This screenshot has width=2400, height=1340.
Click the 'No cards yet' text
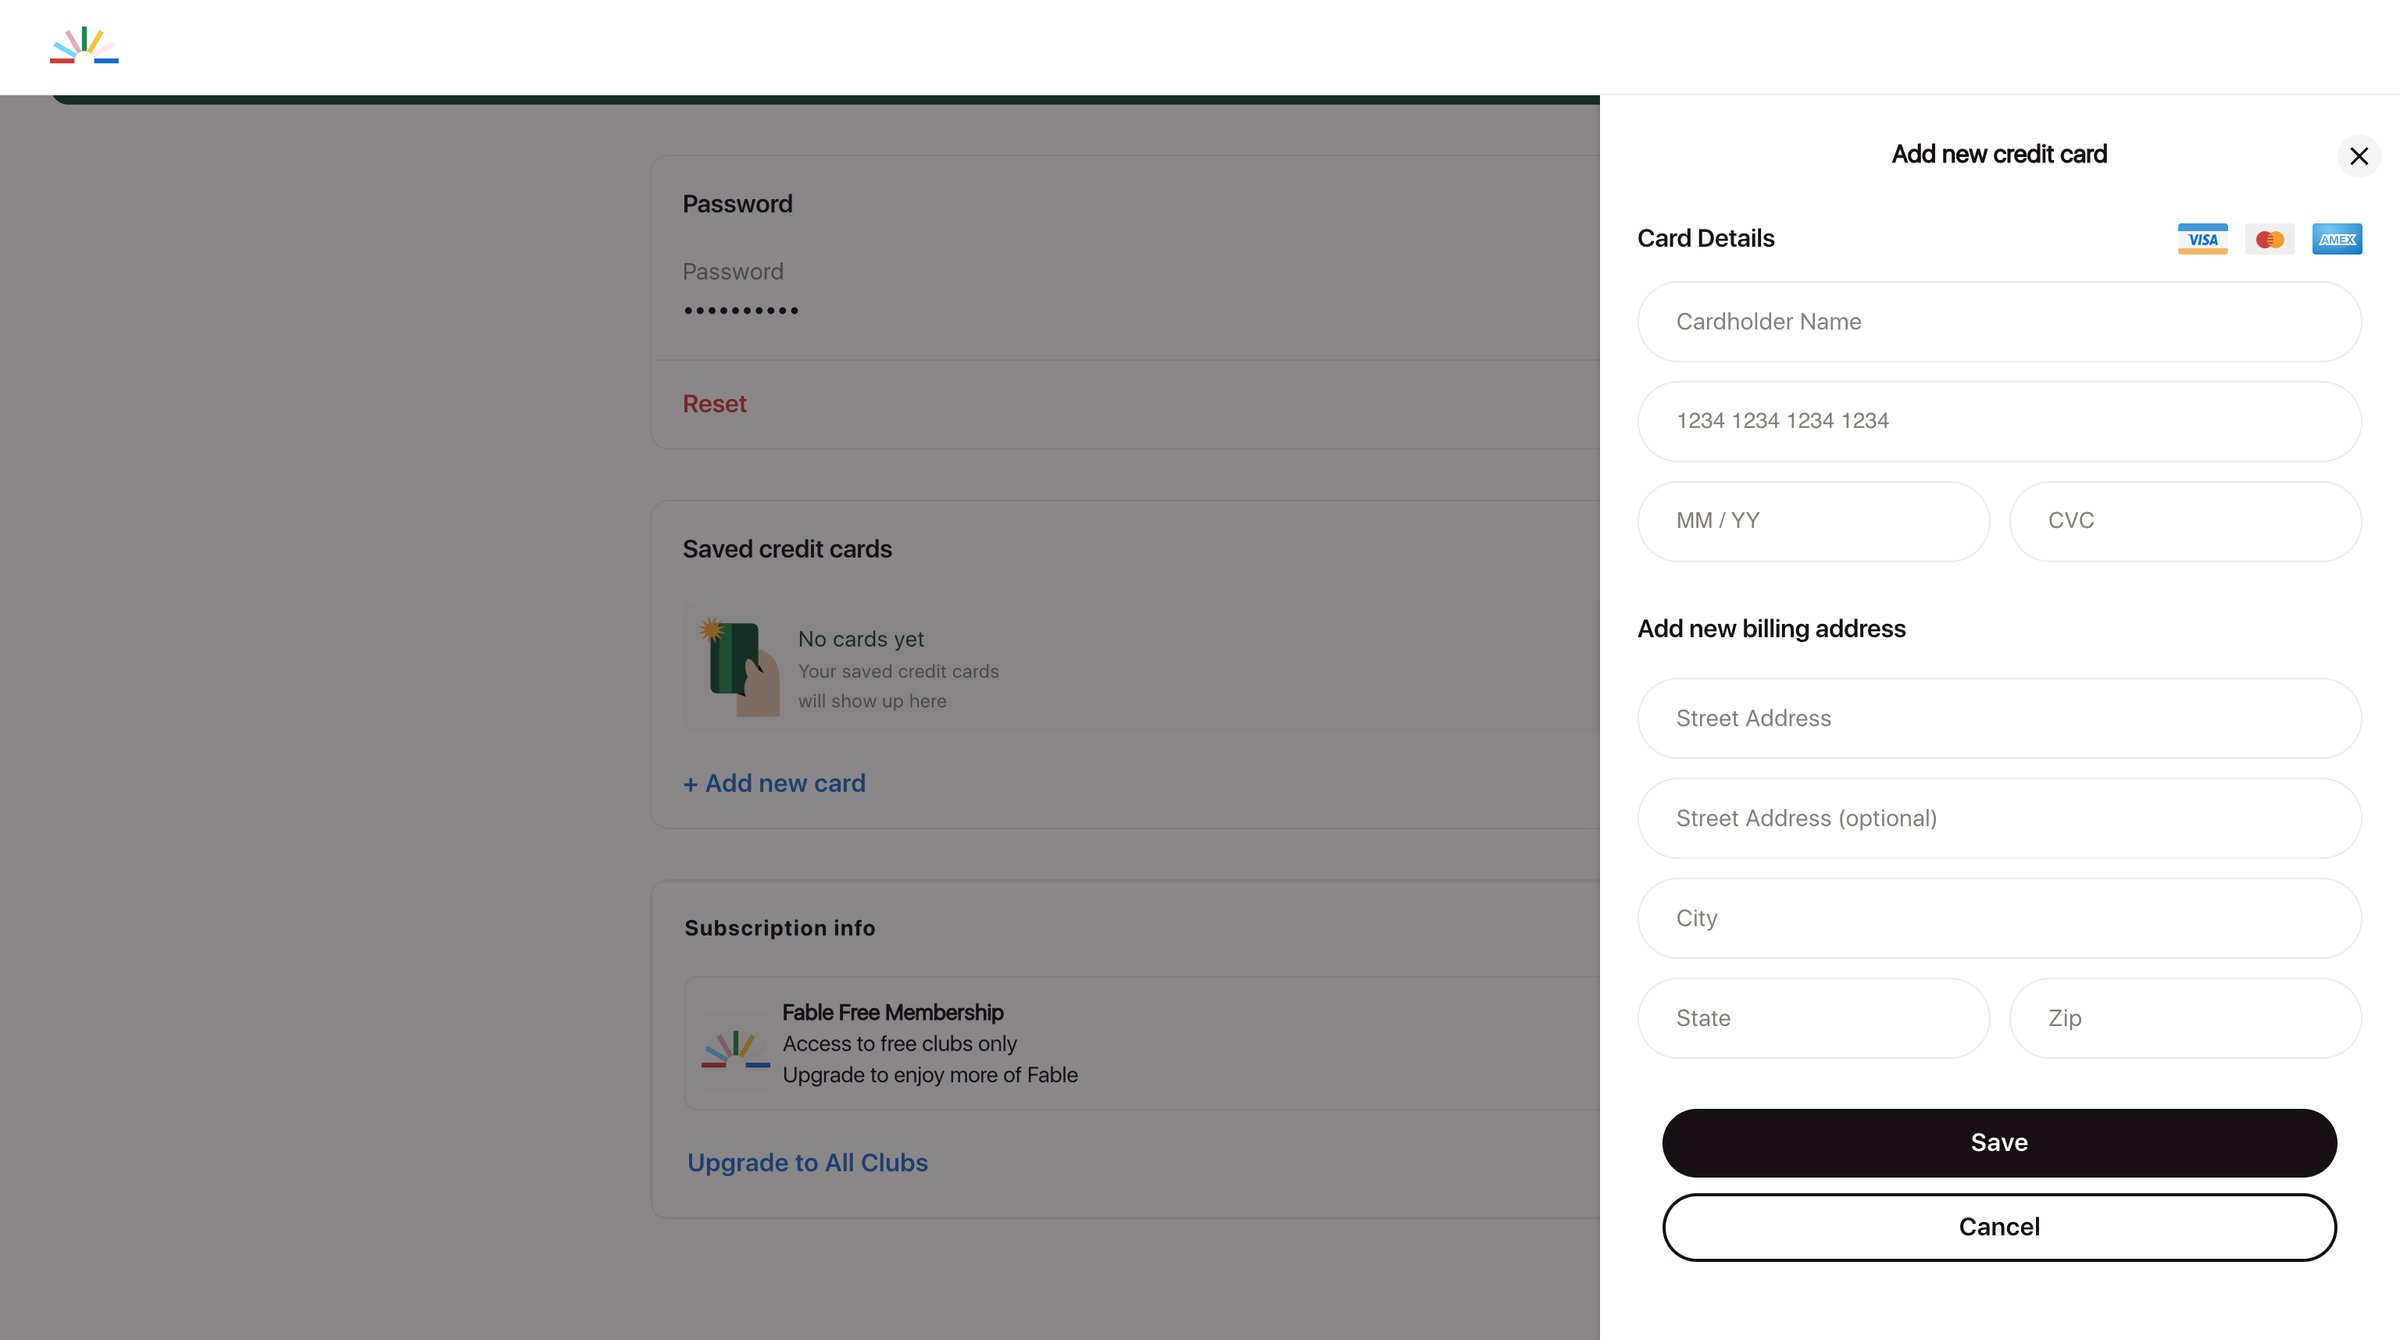pyautogui.click(x=861, y=639)
